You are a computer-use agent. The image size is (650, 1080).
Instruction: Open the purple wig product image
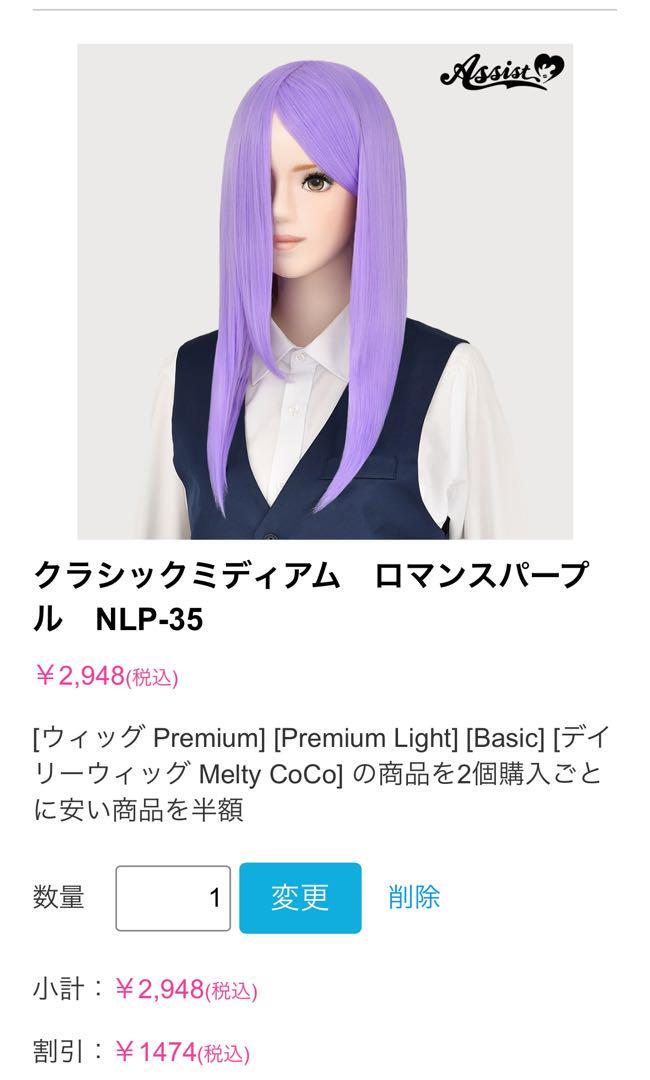[325, 291]
